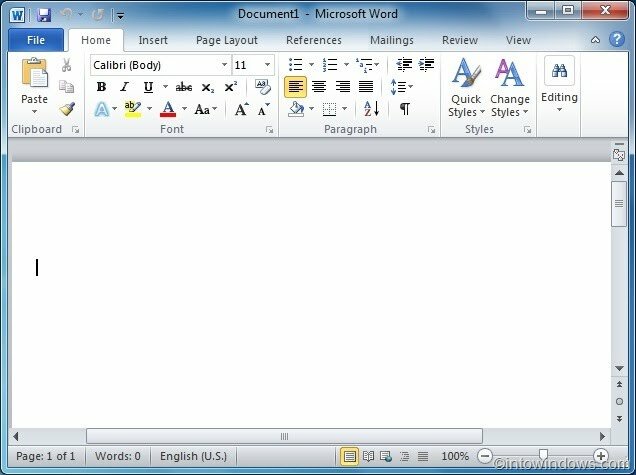Open the Font Color dropdown arrow

185,109
